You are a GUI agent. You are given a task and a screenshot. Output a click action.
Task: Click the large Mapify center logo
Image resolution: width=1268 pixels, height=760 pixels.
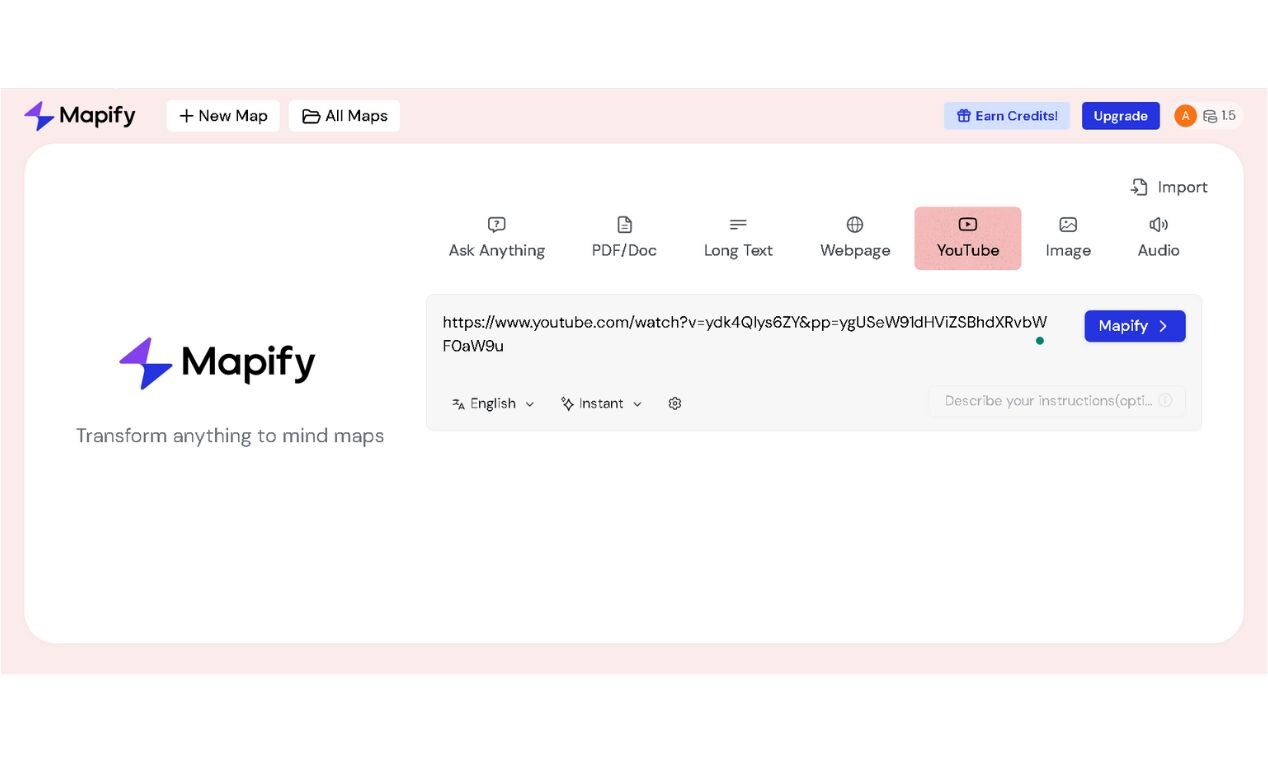pyautogui.click(x=217, y=363)
